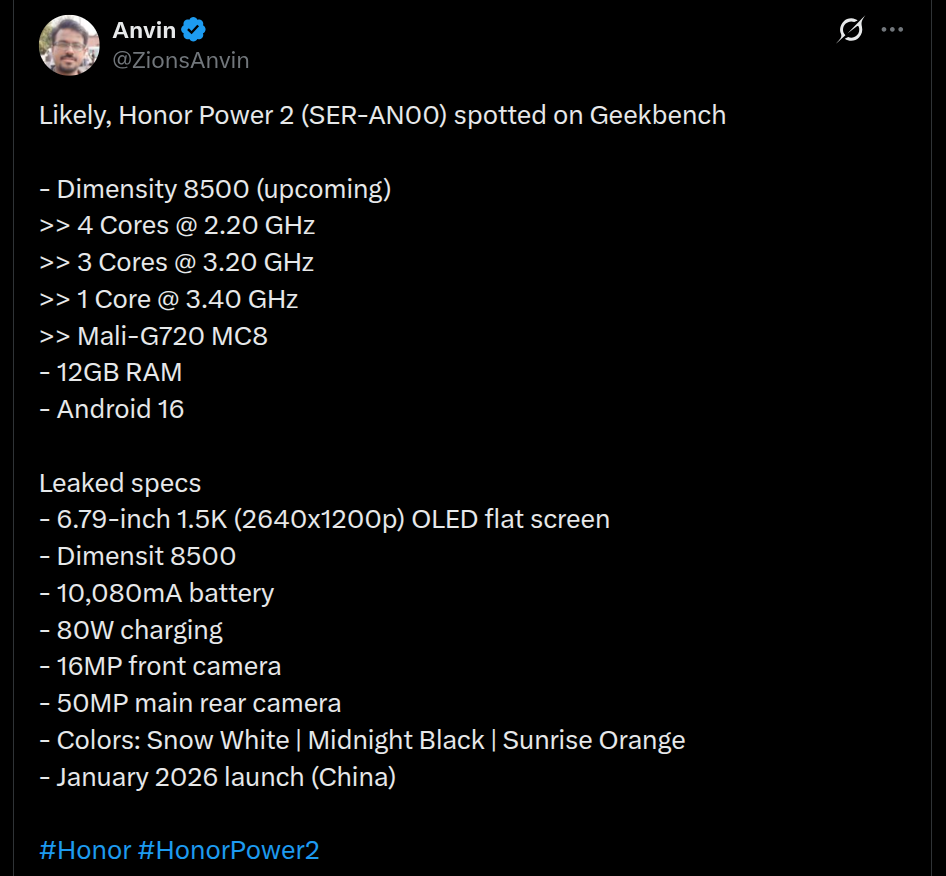
Task: Click the '12GB RAM' line
Action: (111, 372)
